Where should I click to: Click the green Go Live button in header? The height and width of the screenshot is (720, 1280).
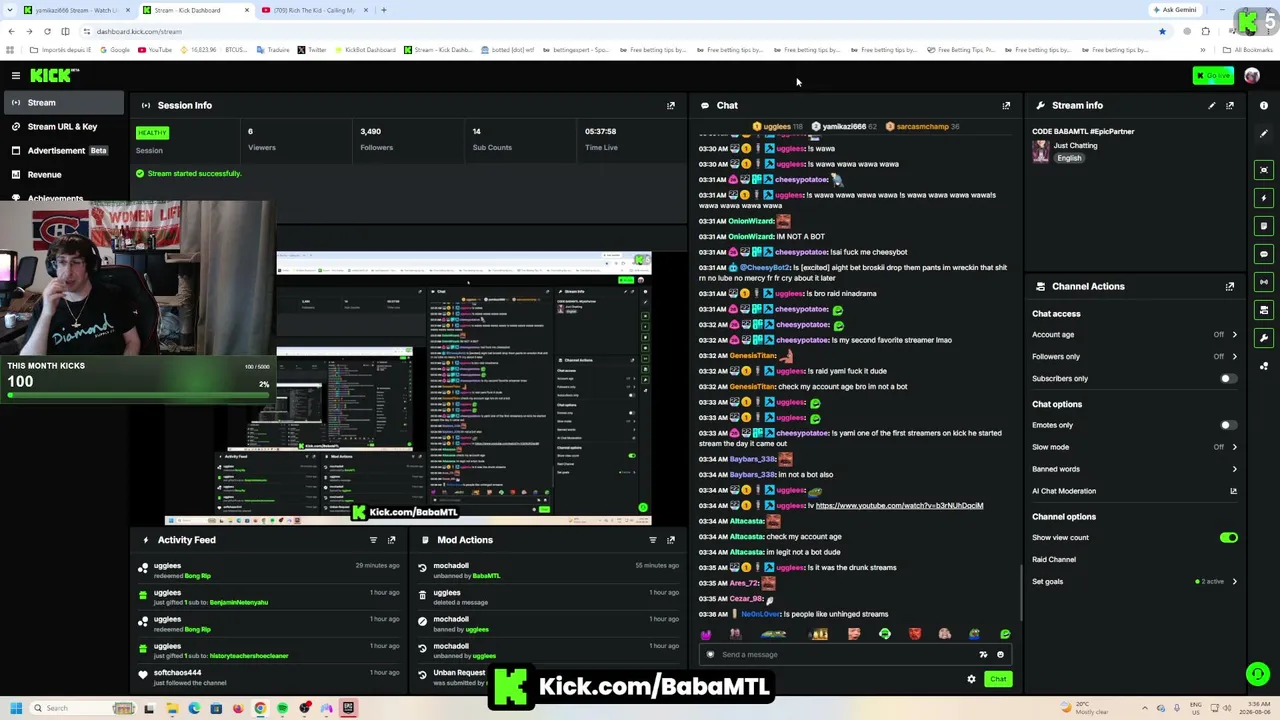pyautogui.click(x=1213, y=75)
